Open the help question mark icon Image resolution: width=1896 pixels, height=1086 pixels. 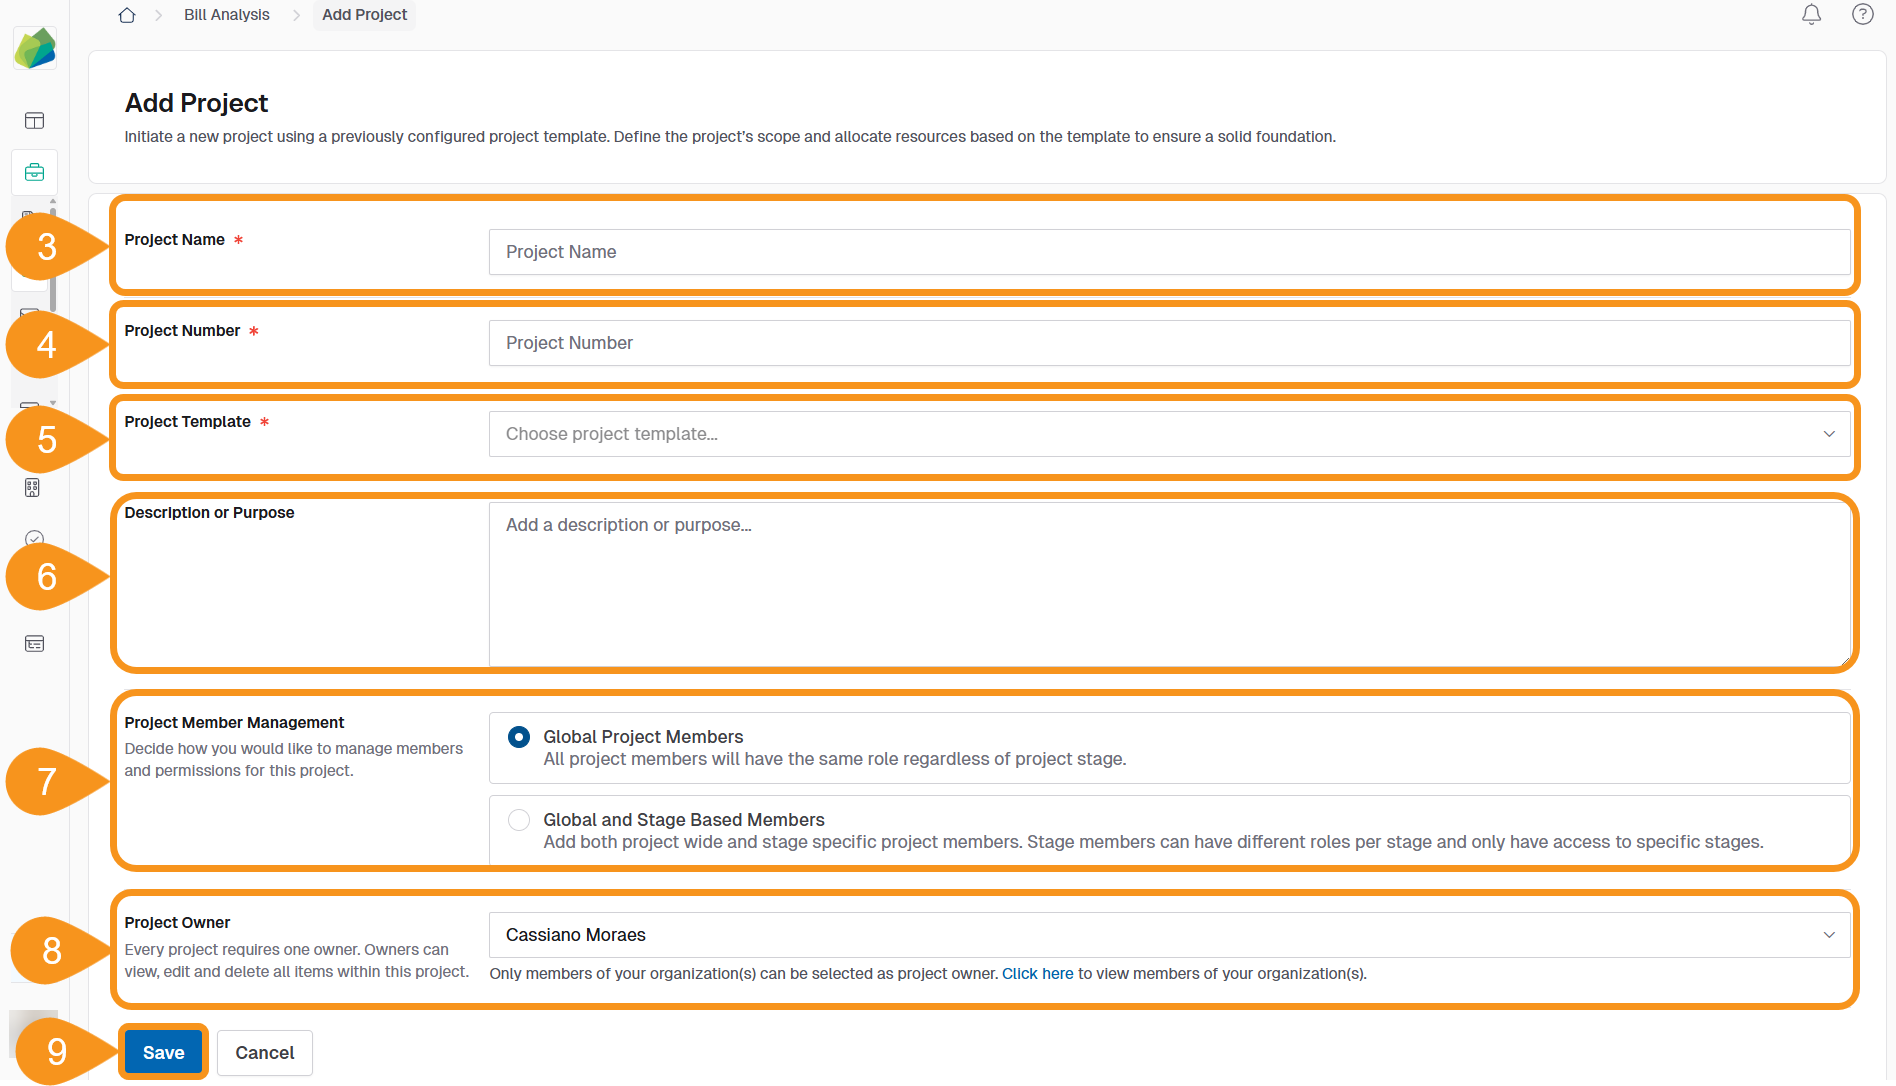1862,14
